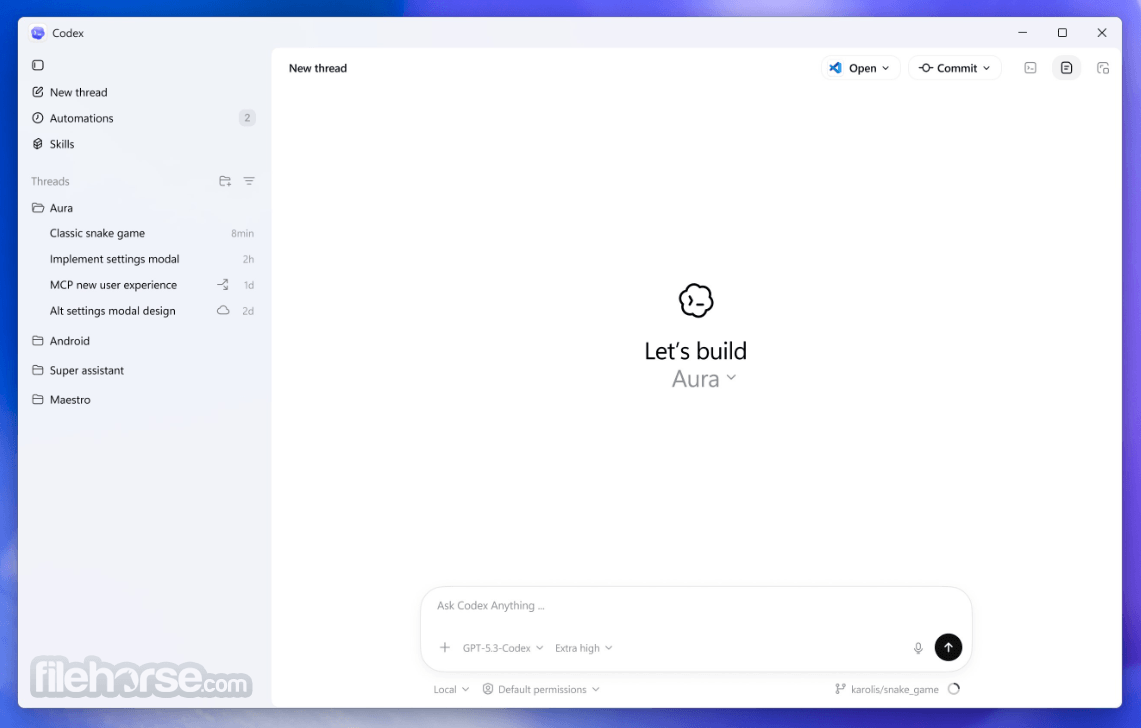This screenshot has width=1141, height=728.
Task: Minimize the Codex window
Action: coord(1022,33)
